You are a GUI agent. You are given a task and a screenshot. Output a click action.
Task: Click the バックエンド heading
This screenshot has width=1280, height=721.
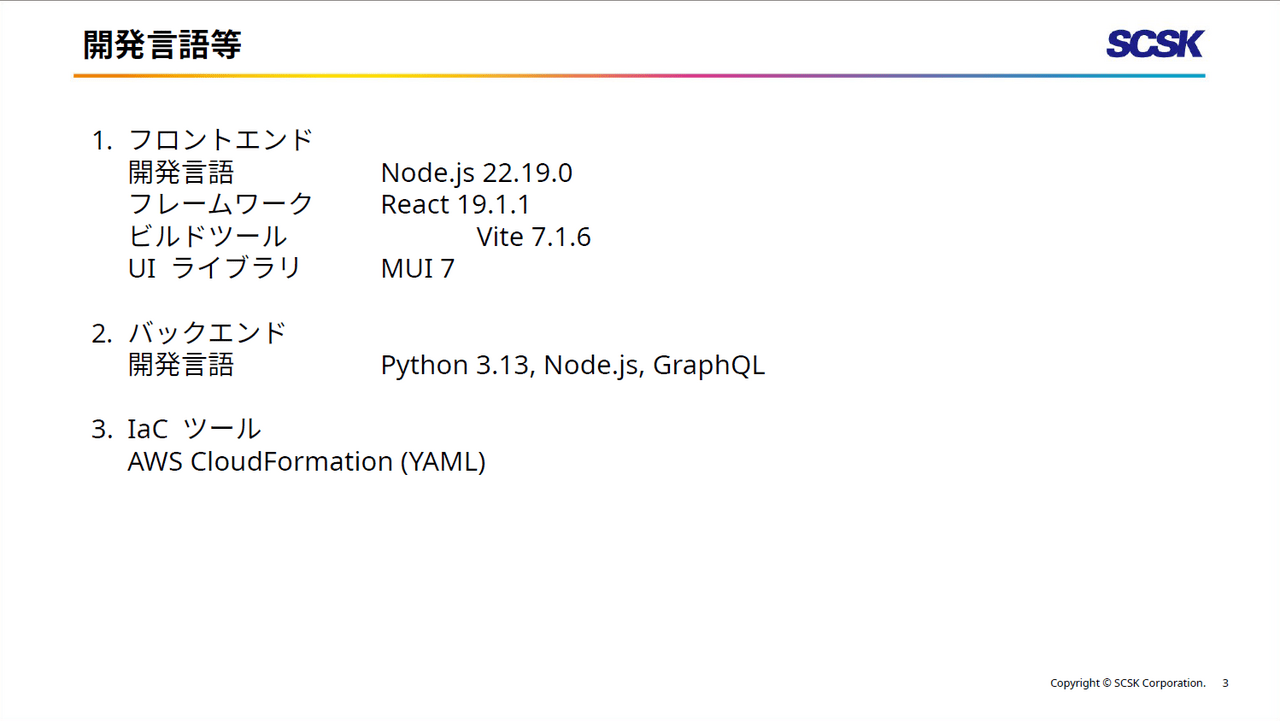pyautogui.click(x=208, y=333)
